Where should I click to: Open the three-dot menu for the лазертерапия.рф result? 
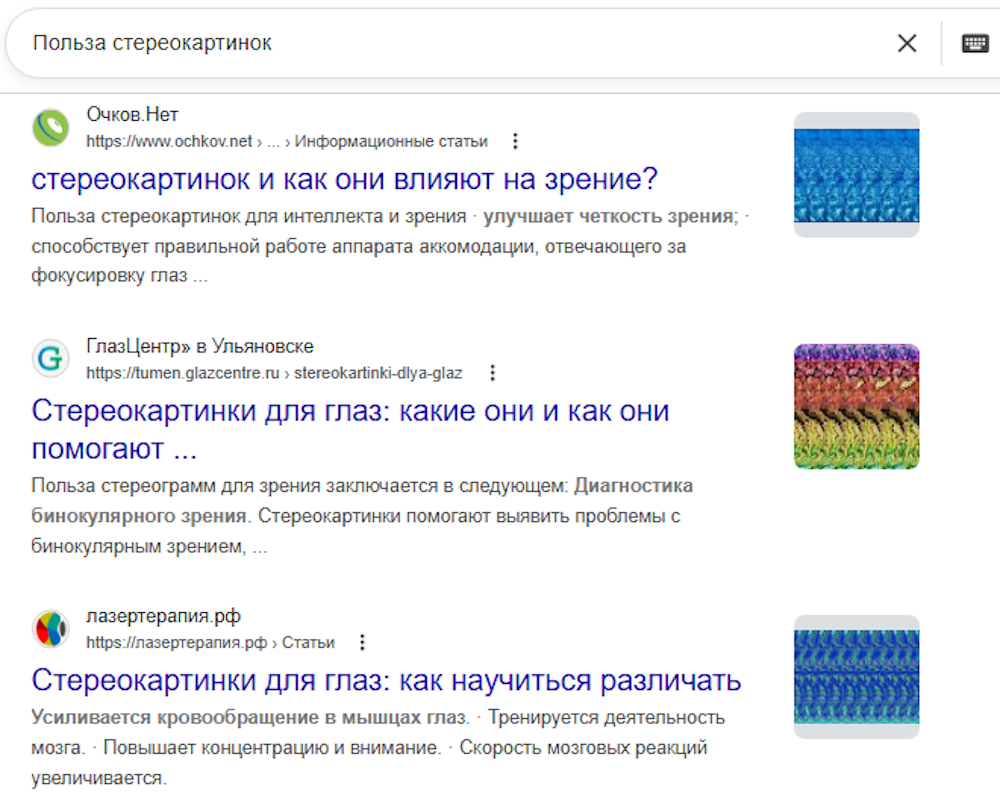362,642
